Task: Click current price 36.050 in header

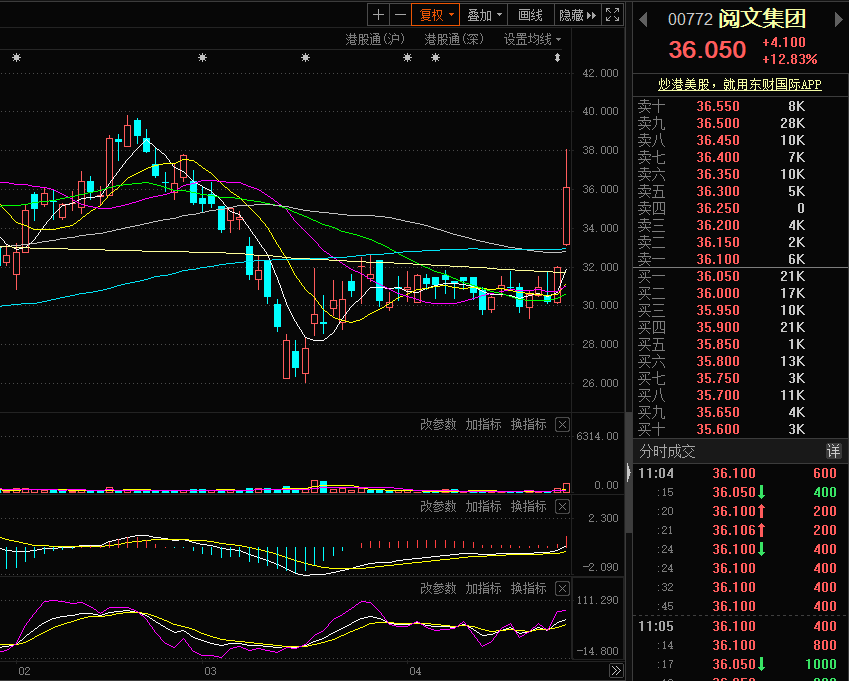Action: [x=708, y=50]
